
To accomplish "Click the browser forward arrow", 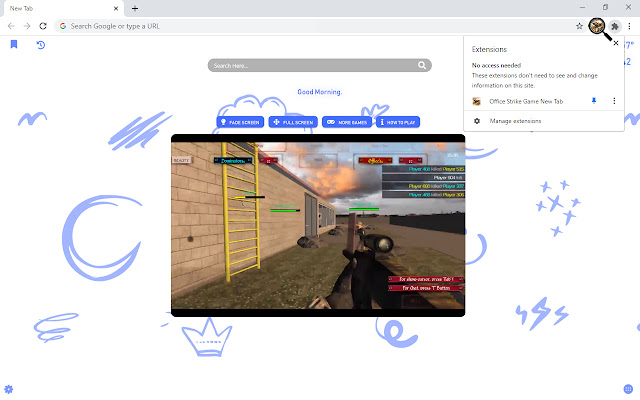I will coord(27,26).
